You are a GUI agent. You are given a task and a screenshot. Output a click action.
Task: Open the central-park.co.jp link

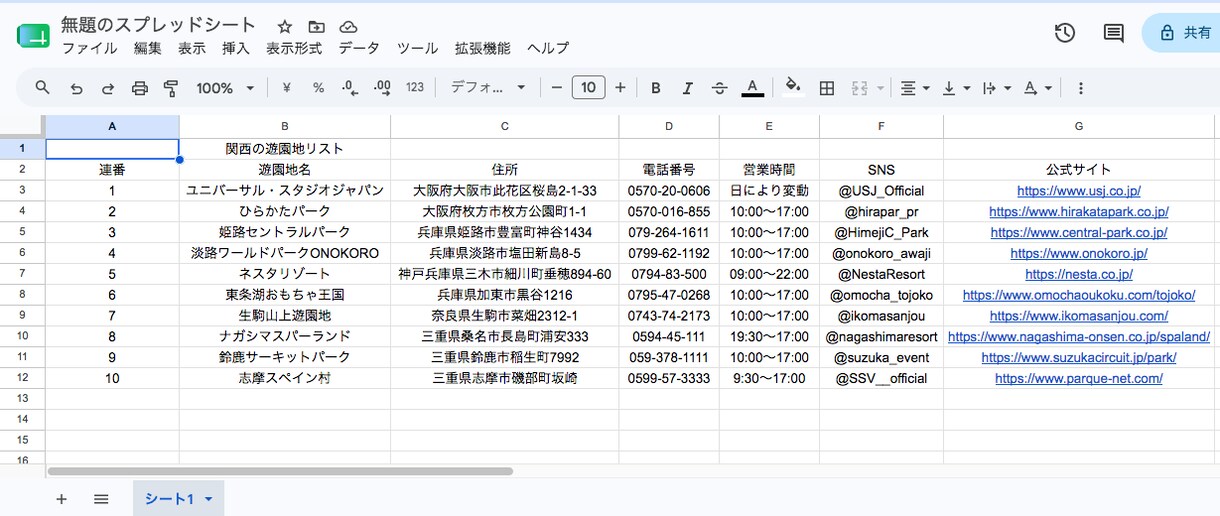pyautogui.click(x=1079, y=232)
